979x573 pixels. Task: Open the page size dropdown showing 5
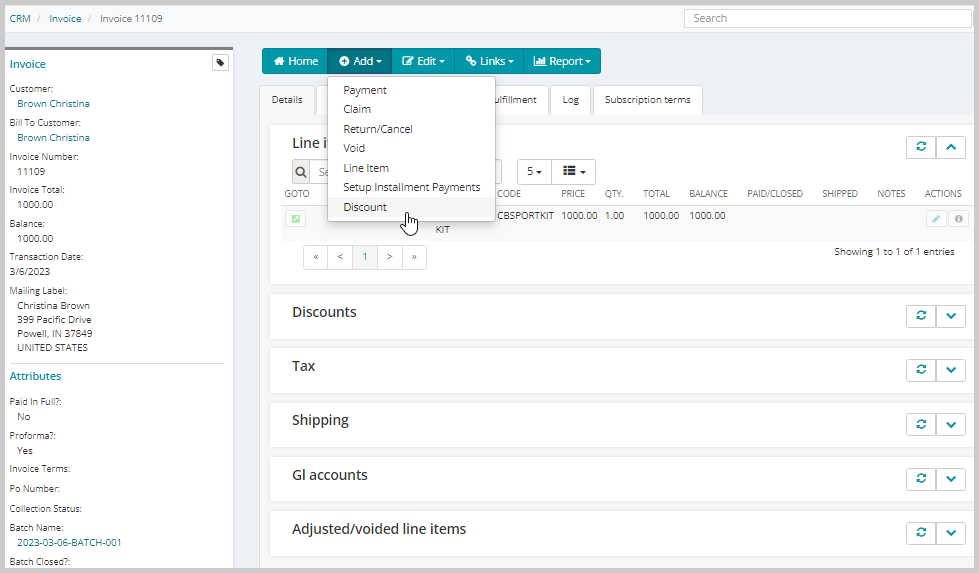[534, 172]
